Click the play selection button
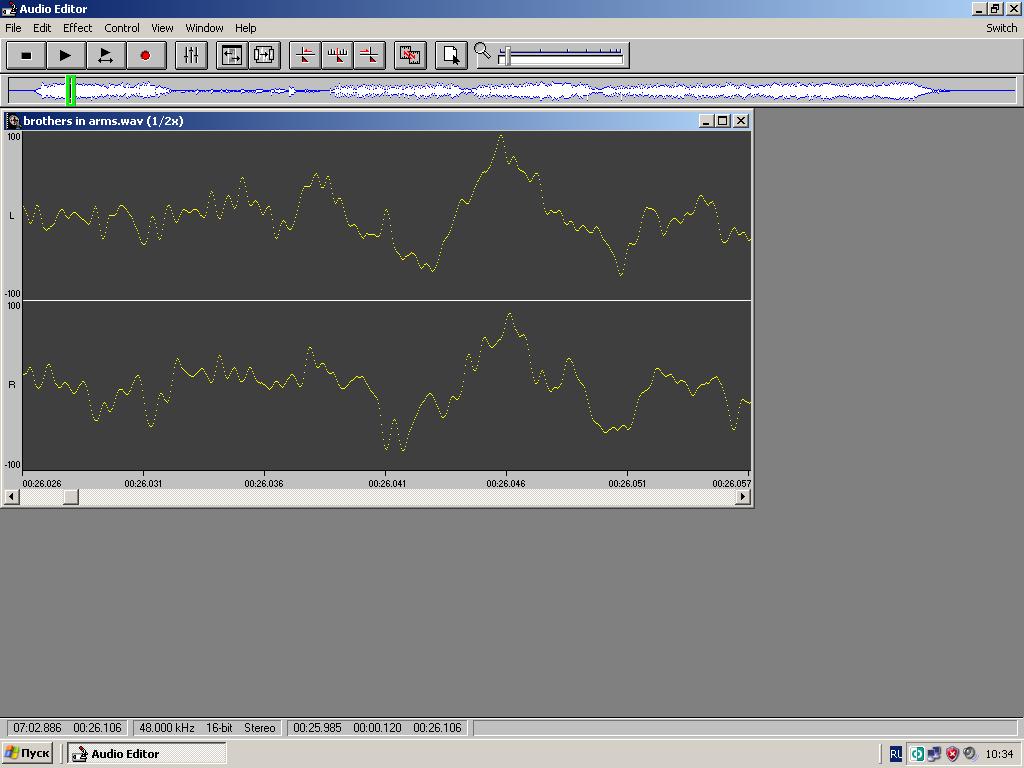The image size is (1024, 768). pos(105,56)
